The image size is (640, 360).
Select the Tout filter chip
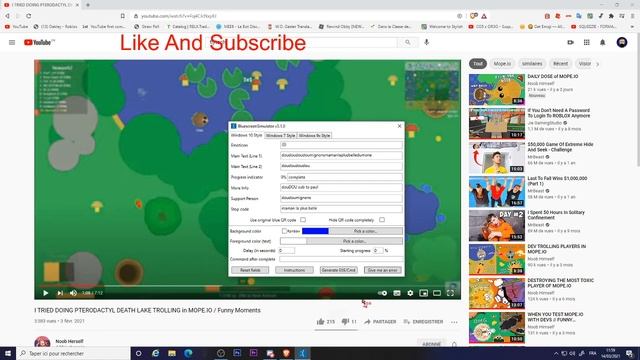pos(478,64)
